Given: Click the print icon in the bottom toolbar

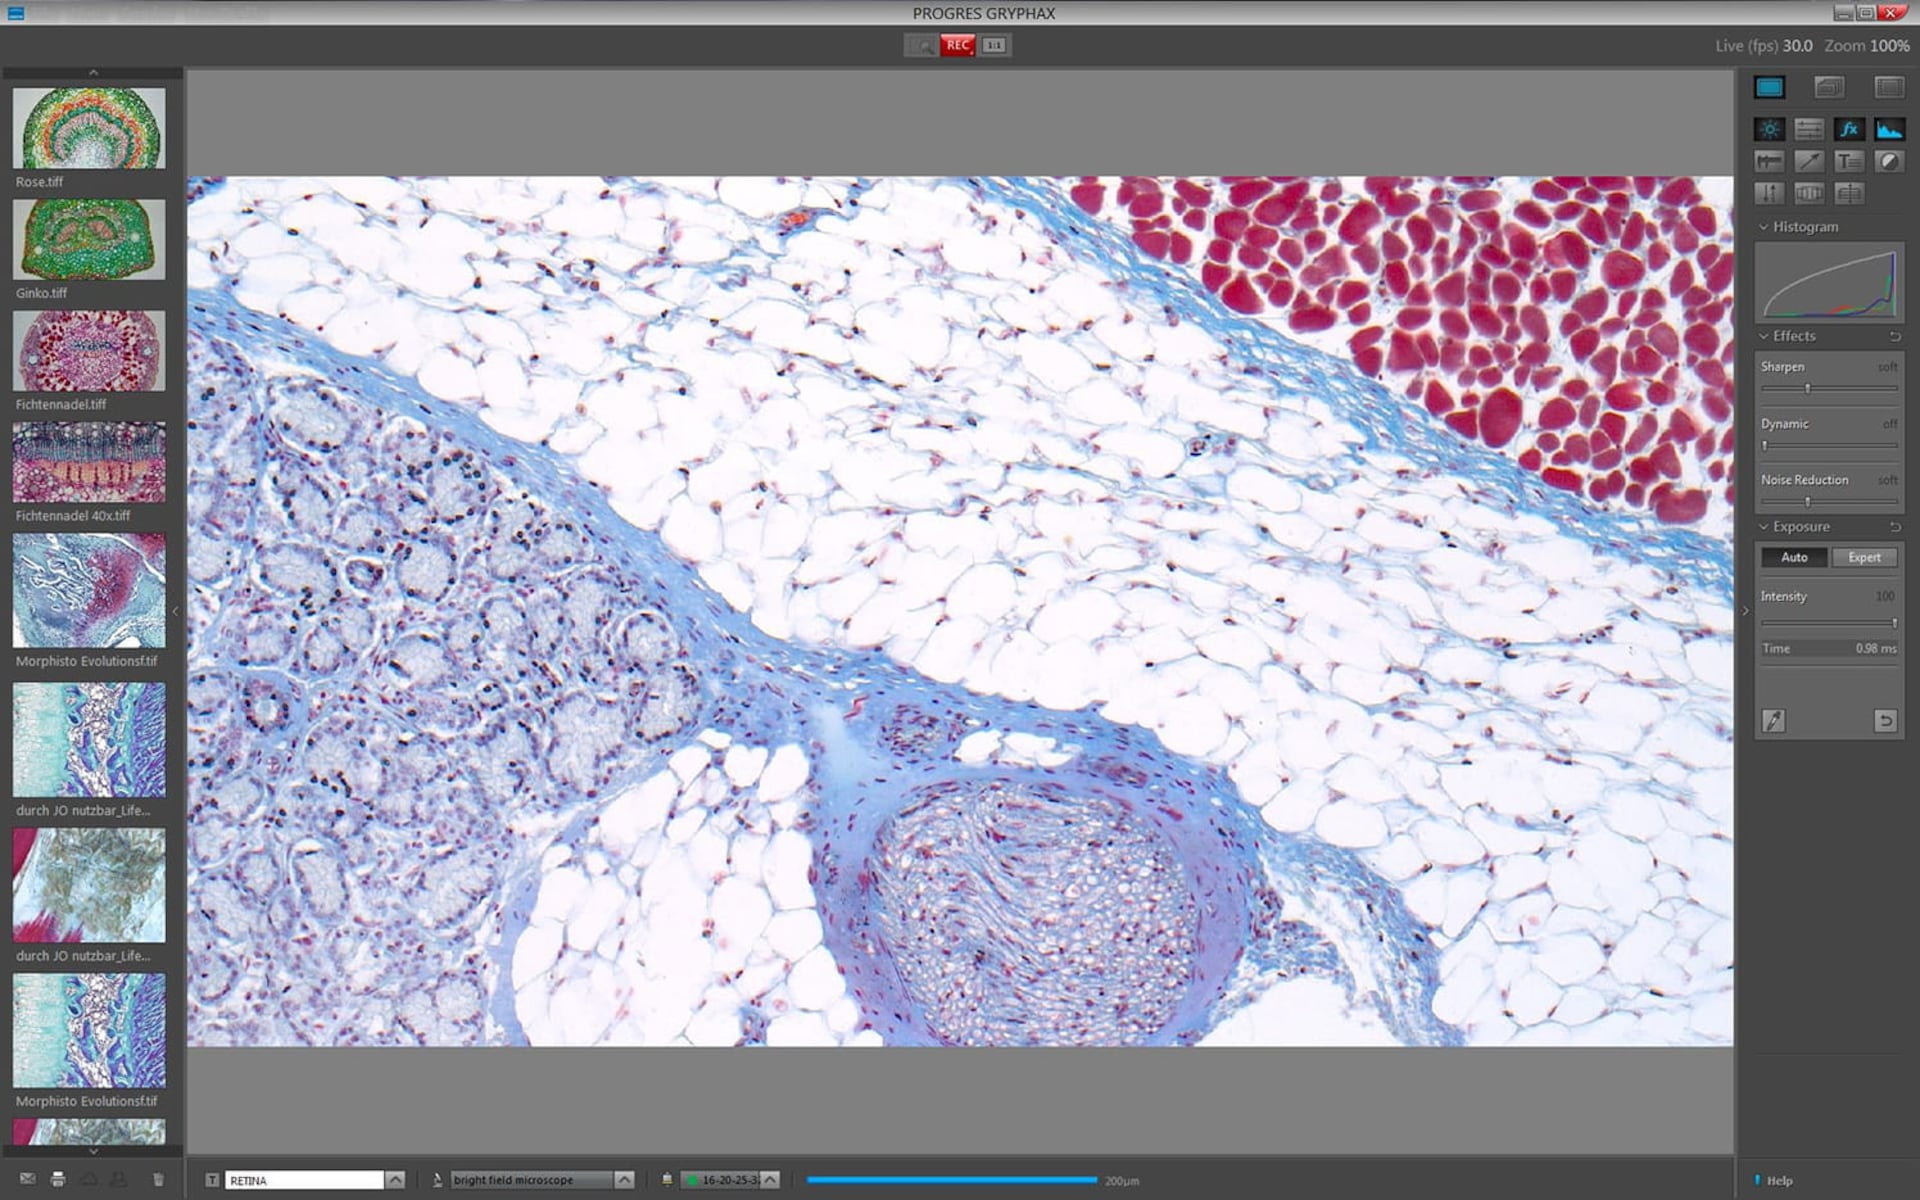Looking at the screenshot, I should pos(57,1179).
